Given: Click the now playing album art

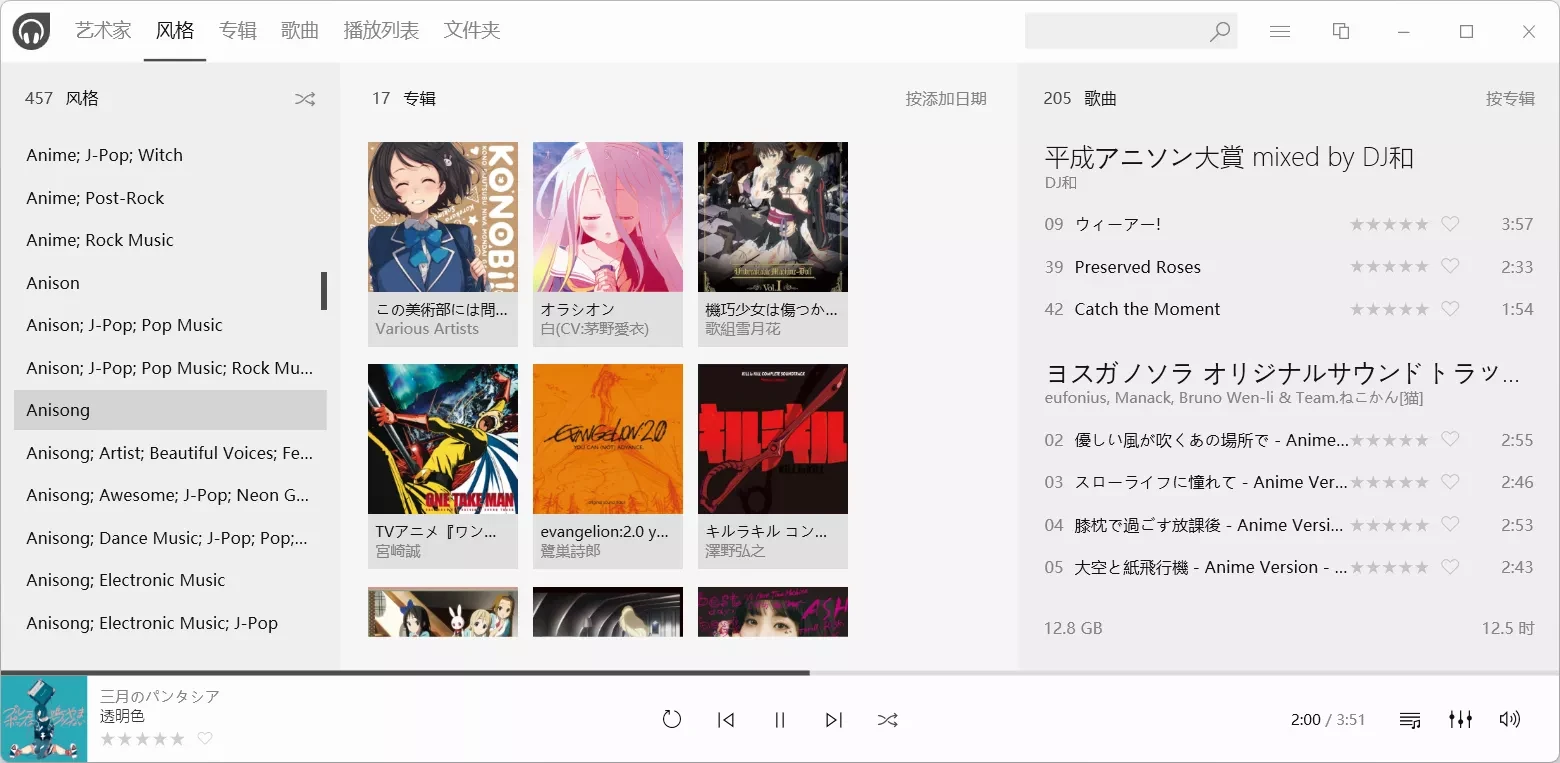Looking at the screenshot, I should pos(44,719).
